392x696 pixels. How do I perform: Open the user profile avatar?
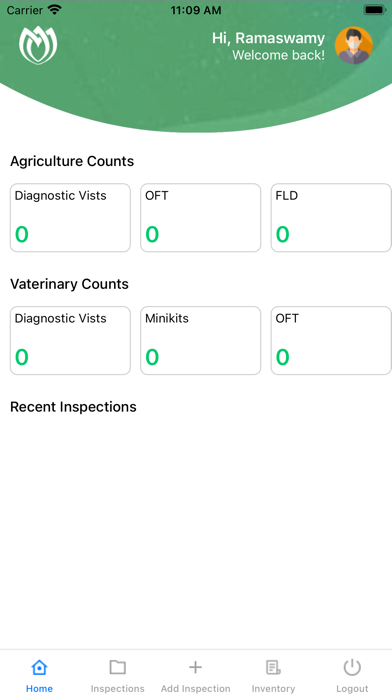[353, 45]
